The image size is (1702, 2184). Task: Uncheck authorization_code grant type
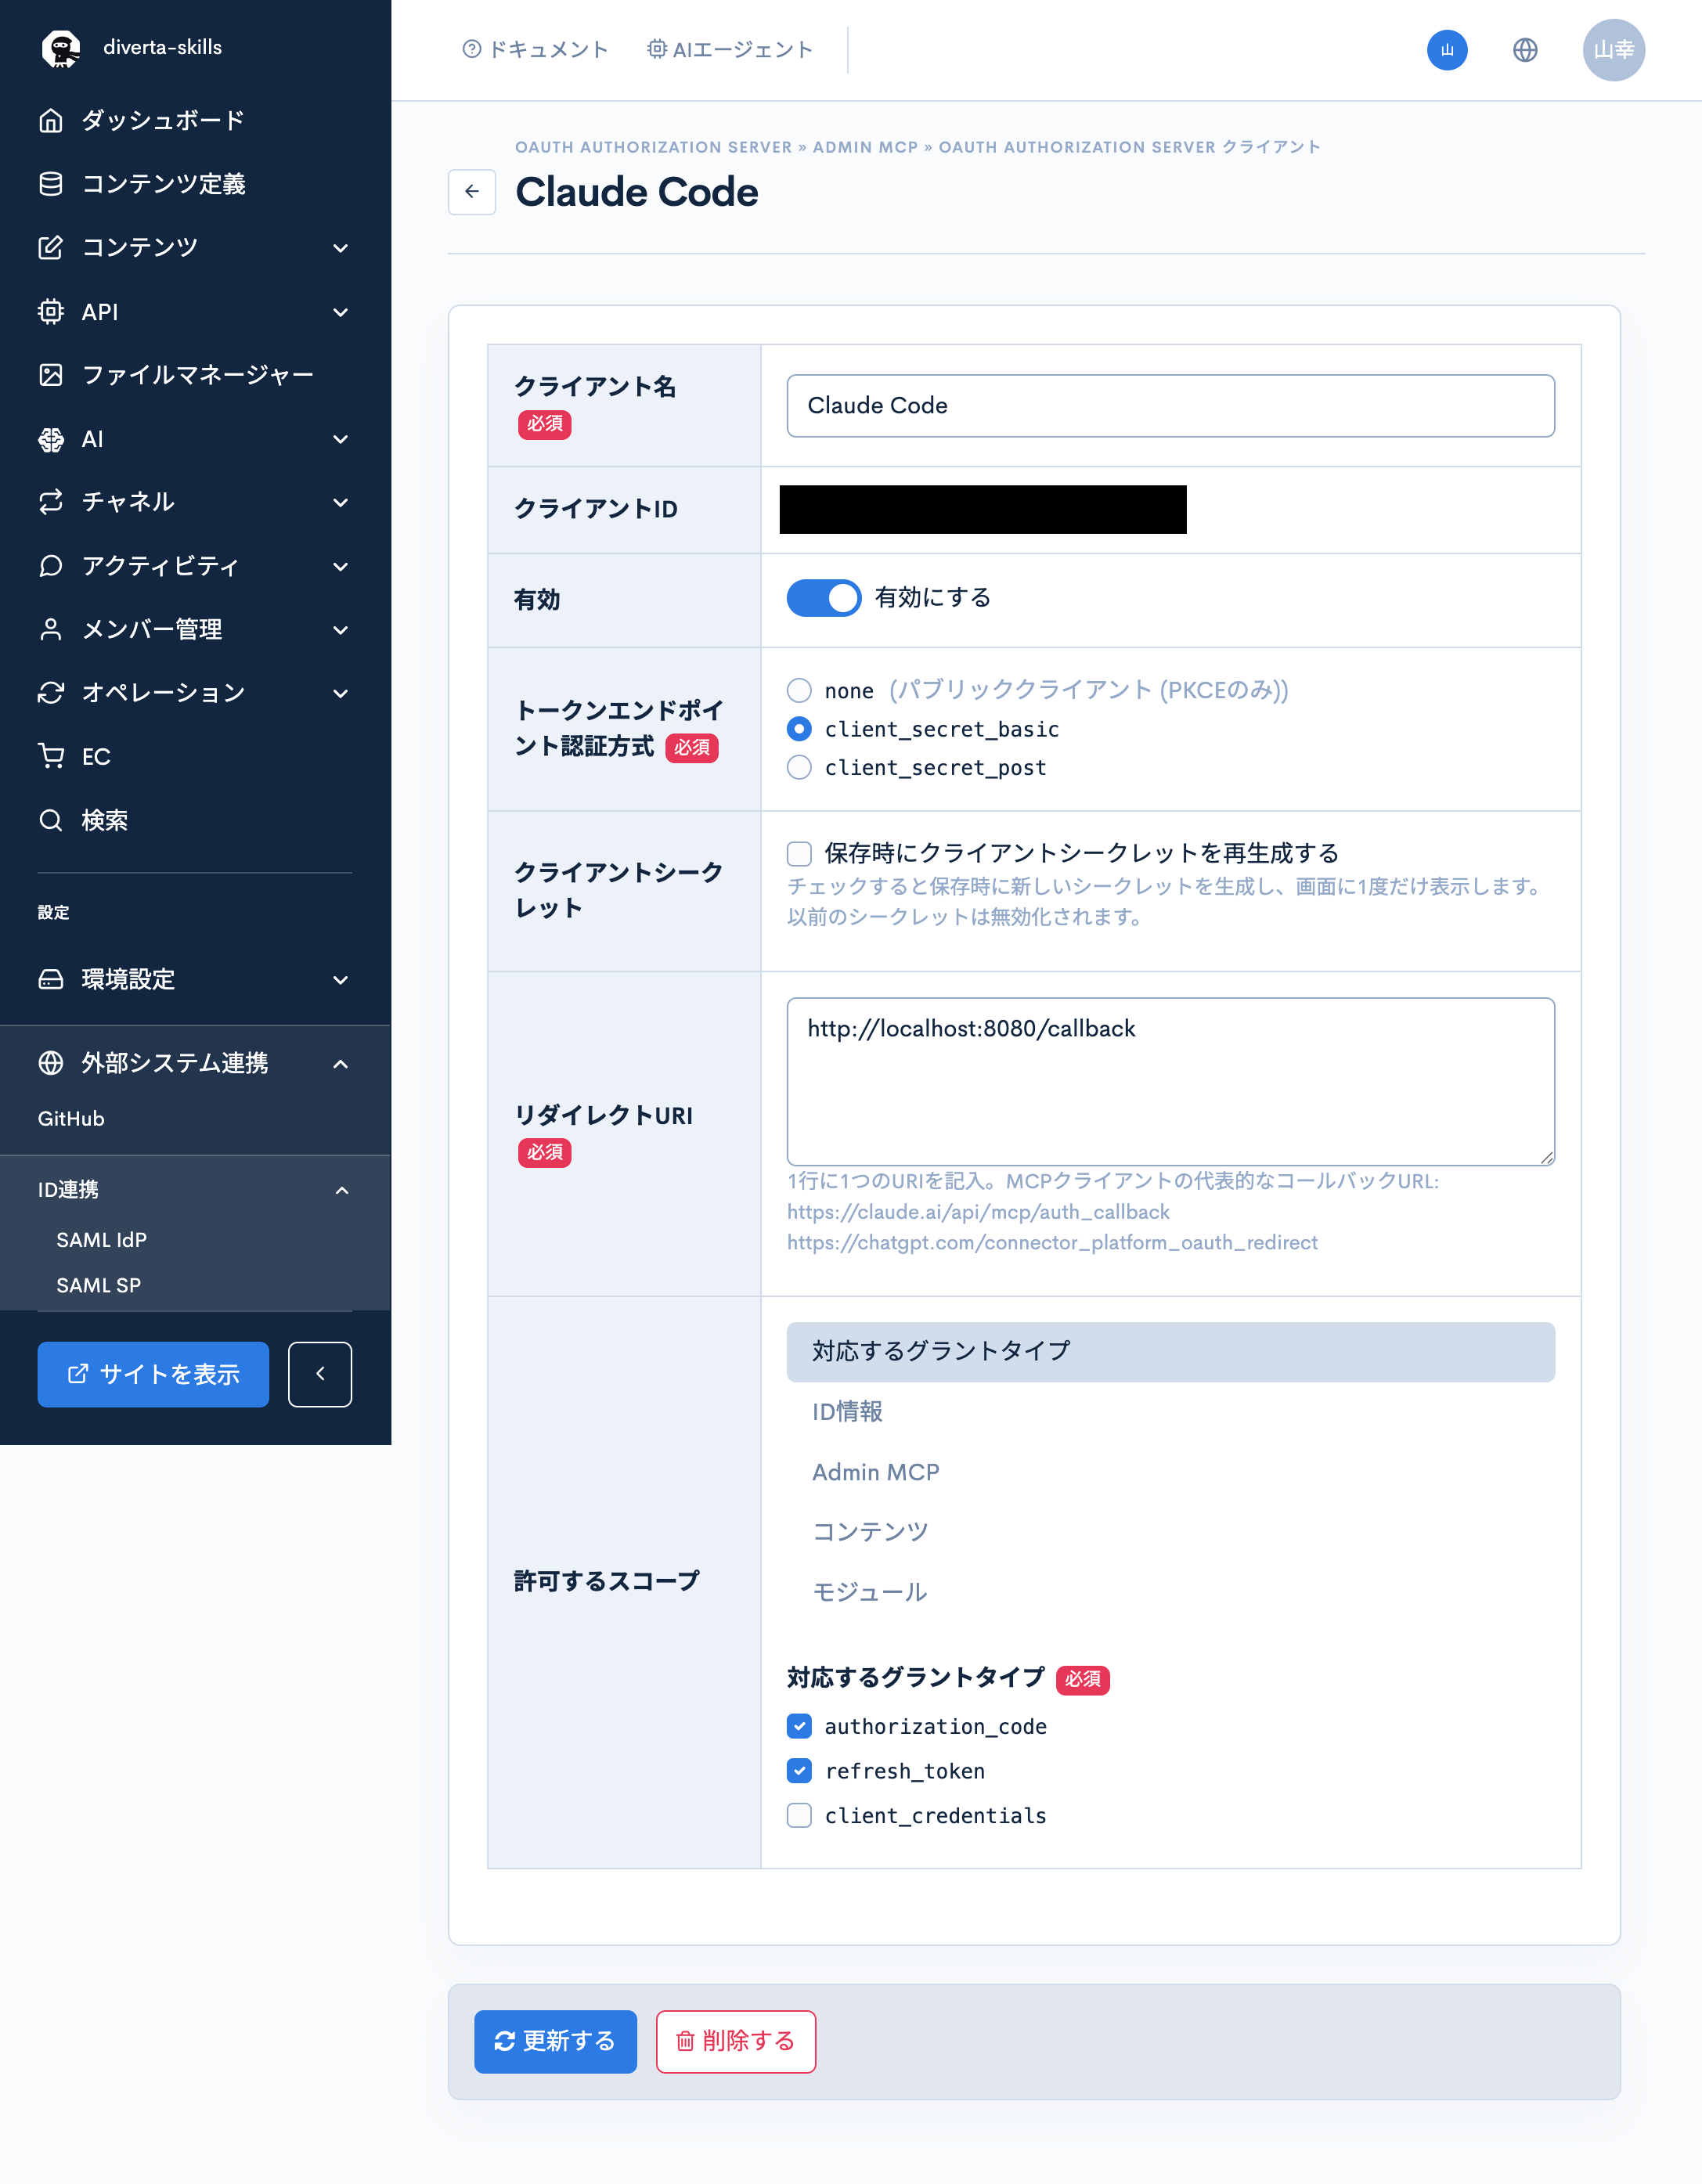click(x=799, y=1726)
